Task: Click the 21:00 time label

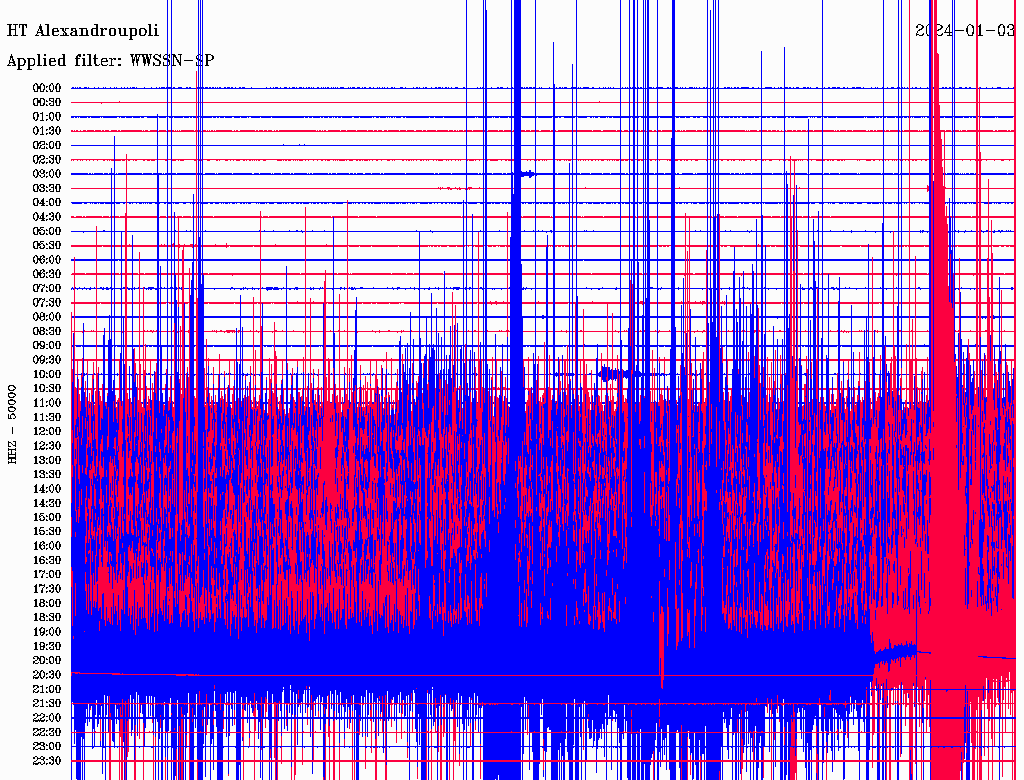Action: click(x=47, y=689)
